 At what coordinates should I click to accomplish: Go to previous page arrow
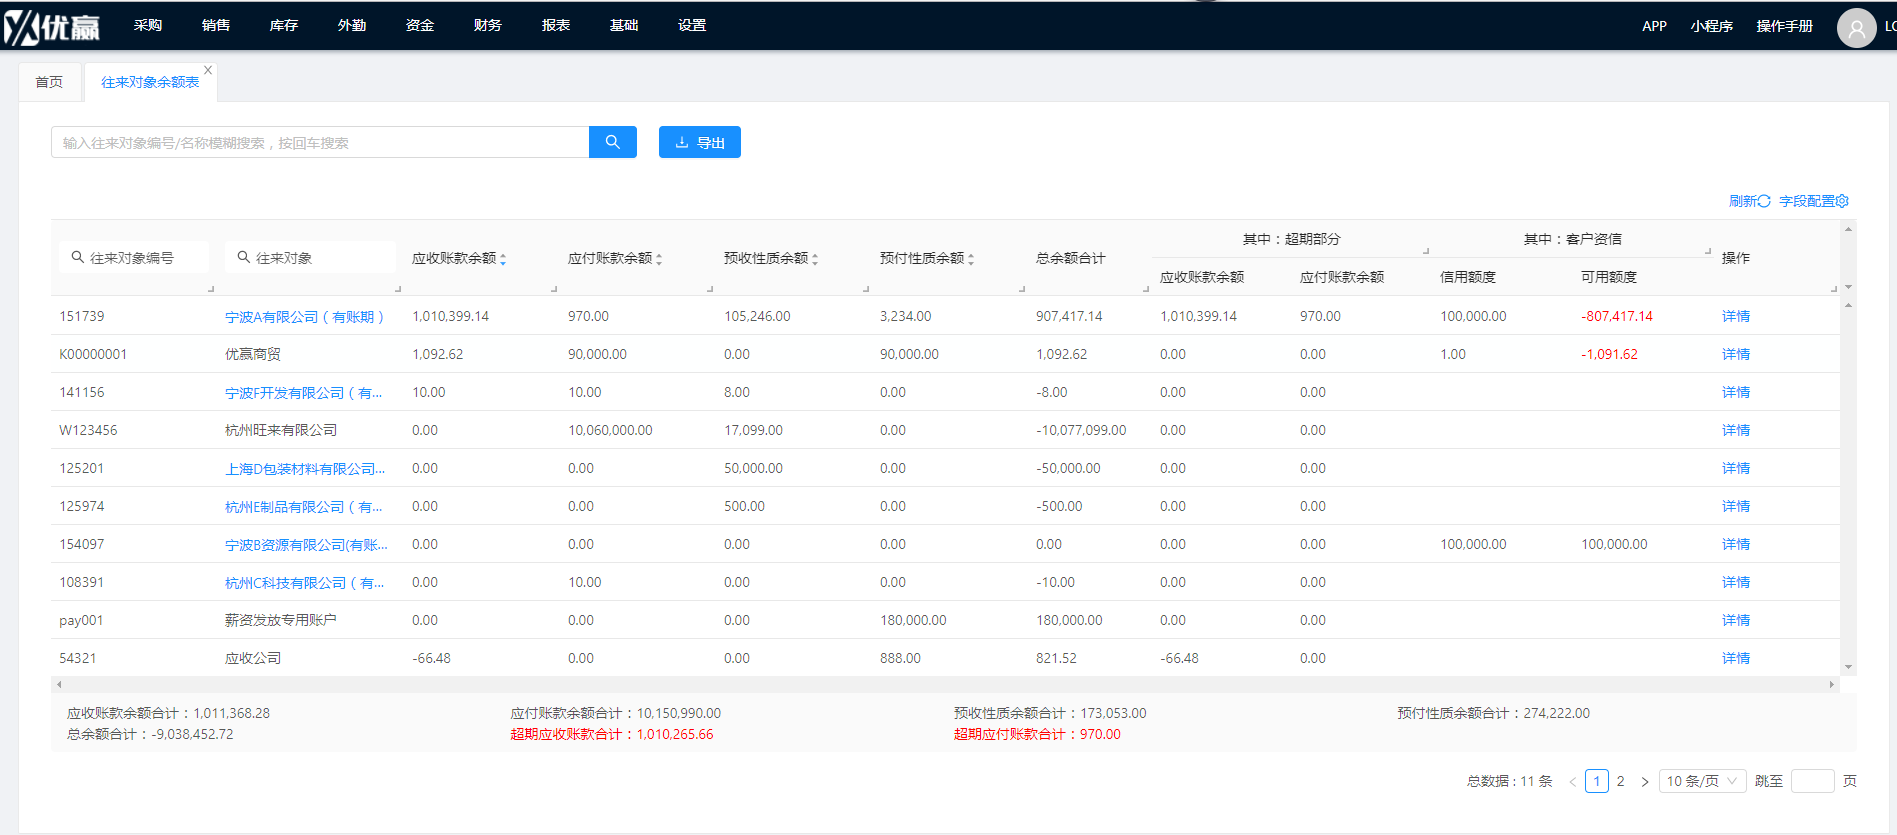[1572, 781]
